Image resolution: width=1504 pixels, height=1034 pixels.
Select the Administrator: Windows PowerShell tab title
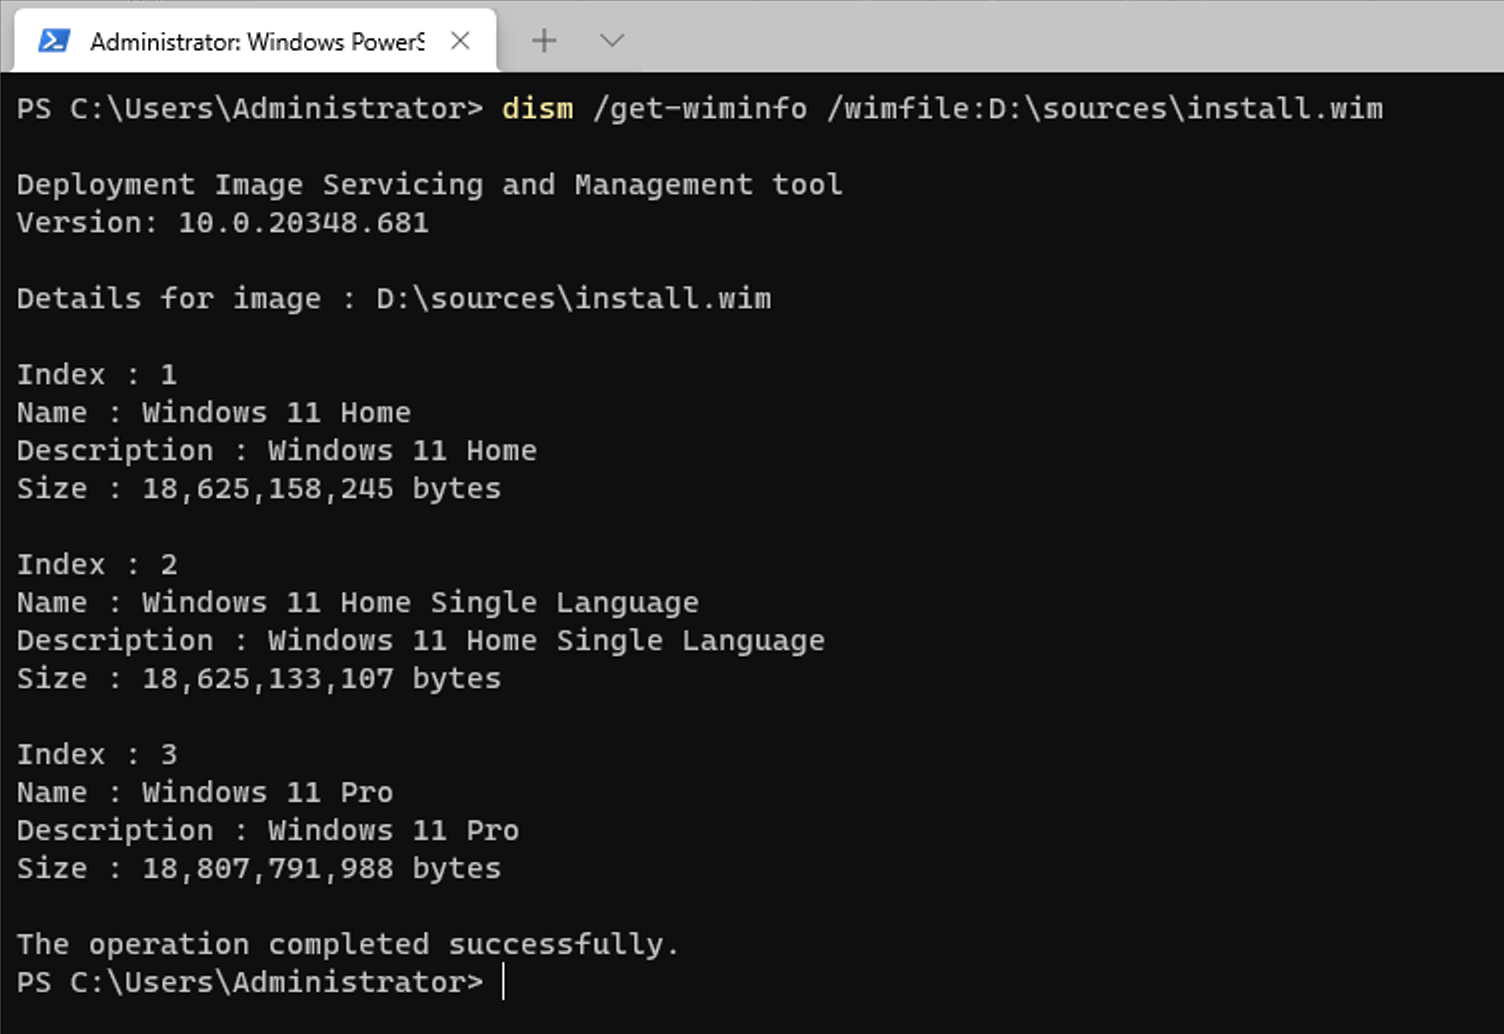256,41
